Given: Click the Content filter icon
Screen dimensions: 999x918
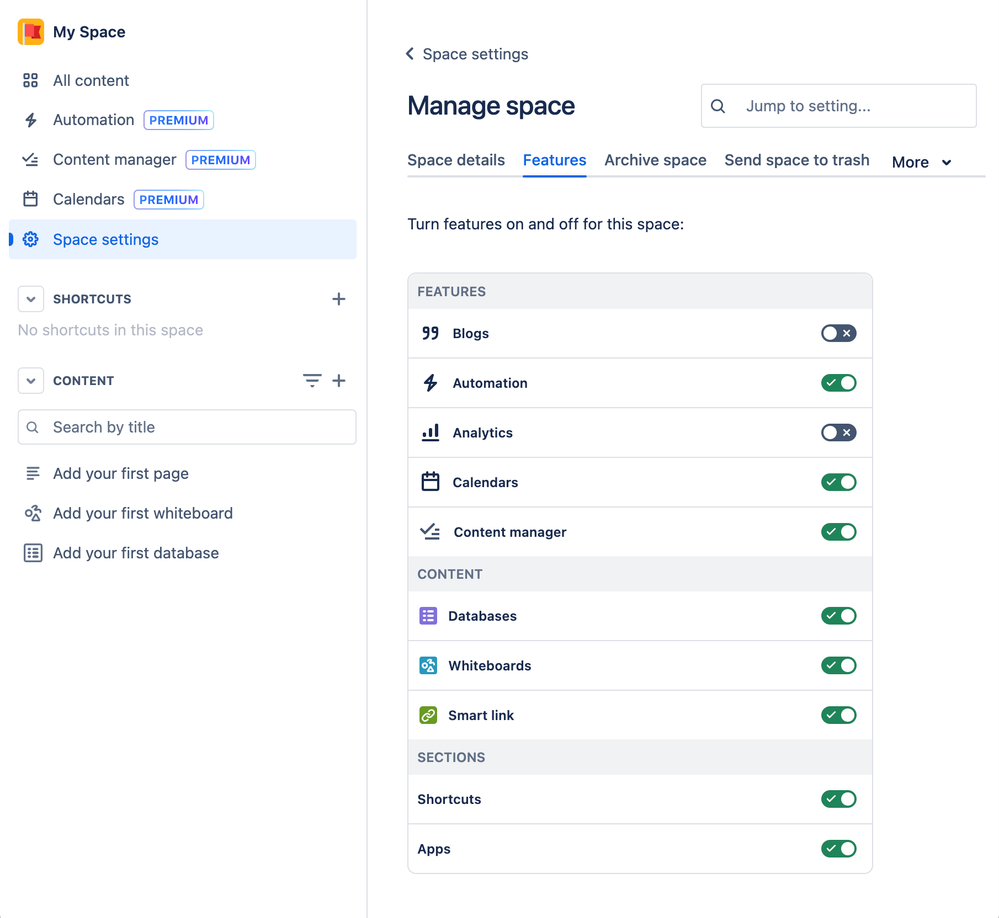Looking at the screenshot, I should [312, 380].
